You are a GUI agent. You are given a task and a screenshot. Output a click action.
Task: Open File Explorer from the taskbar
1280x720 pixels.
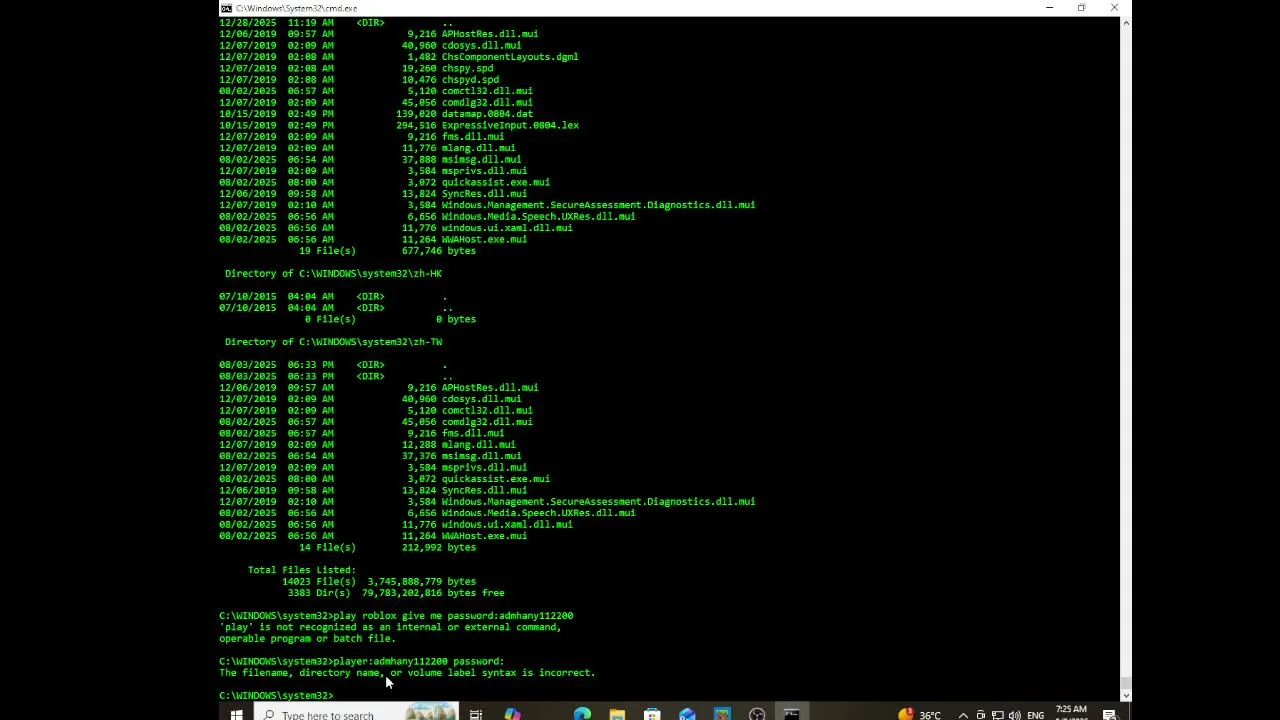[x=617, y=714]
